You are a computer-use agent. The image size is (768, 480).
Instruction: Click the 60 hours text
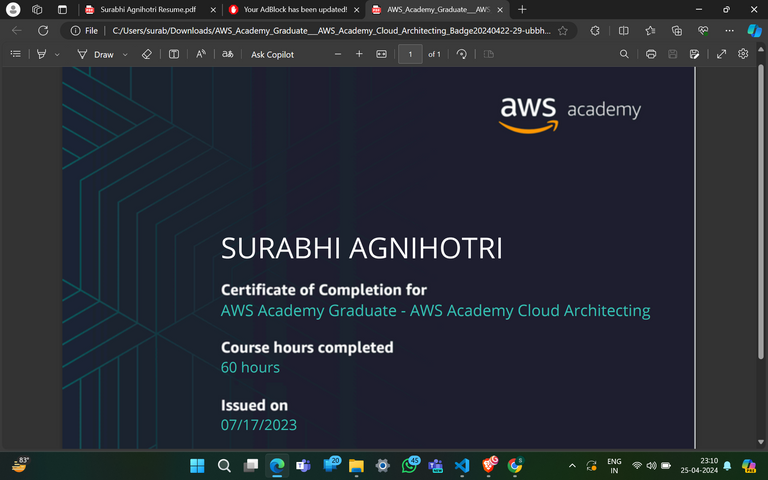coord(250,367)
